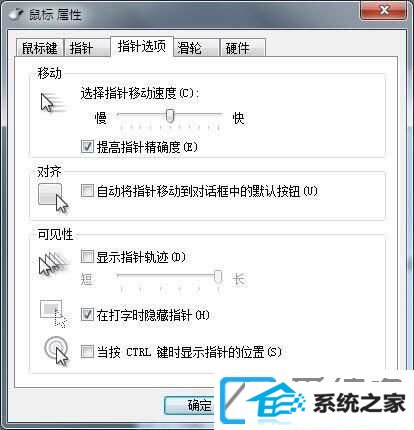Enable 显示指针轨迹 checkbox
Image resolution: width=414 pixels, height=430 pixels.
click(87, 257)
